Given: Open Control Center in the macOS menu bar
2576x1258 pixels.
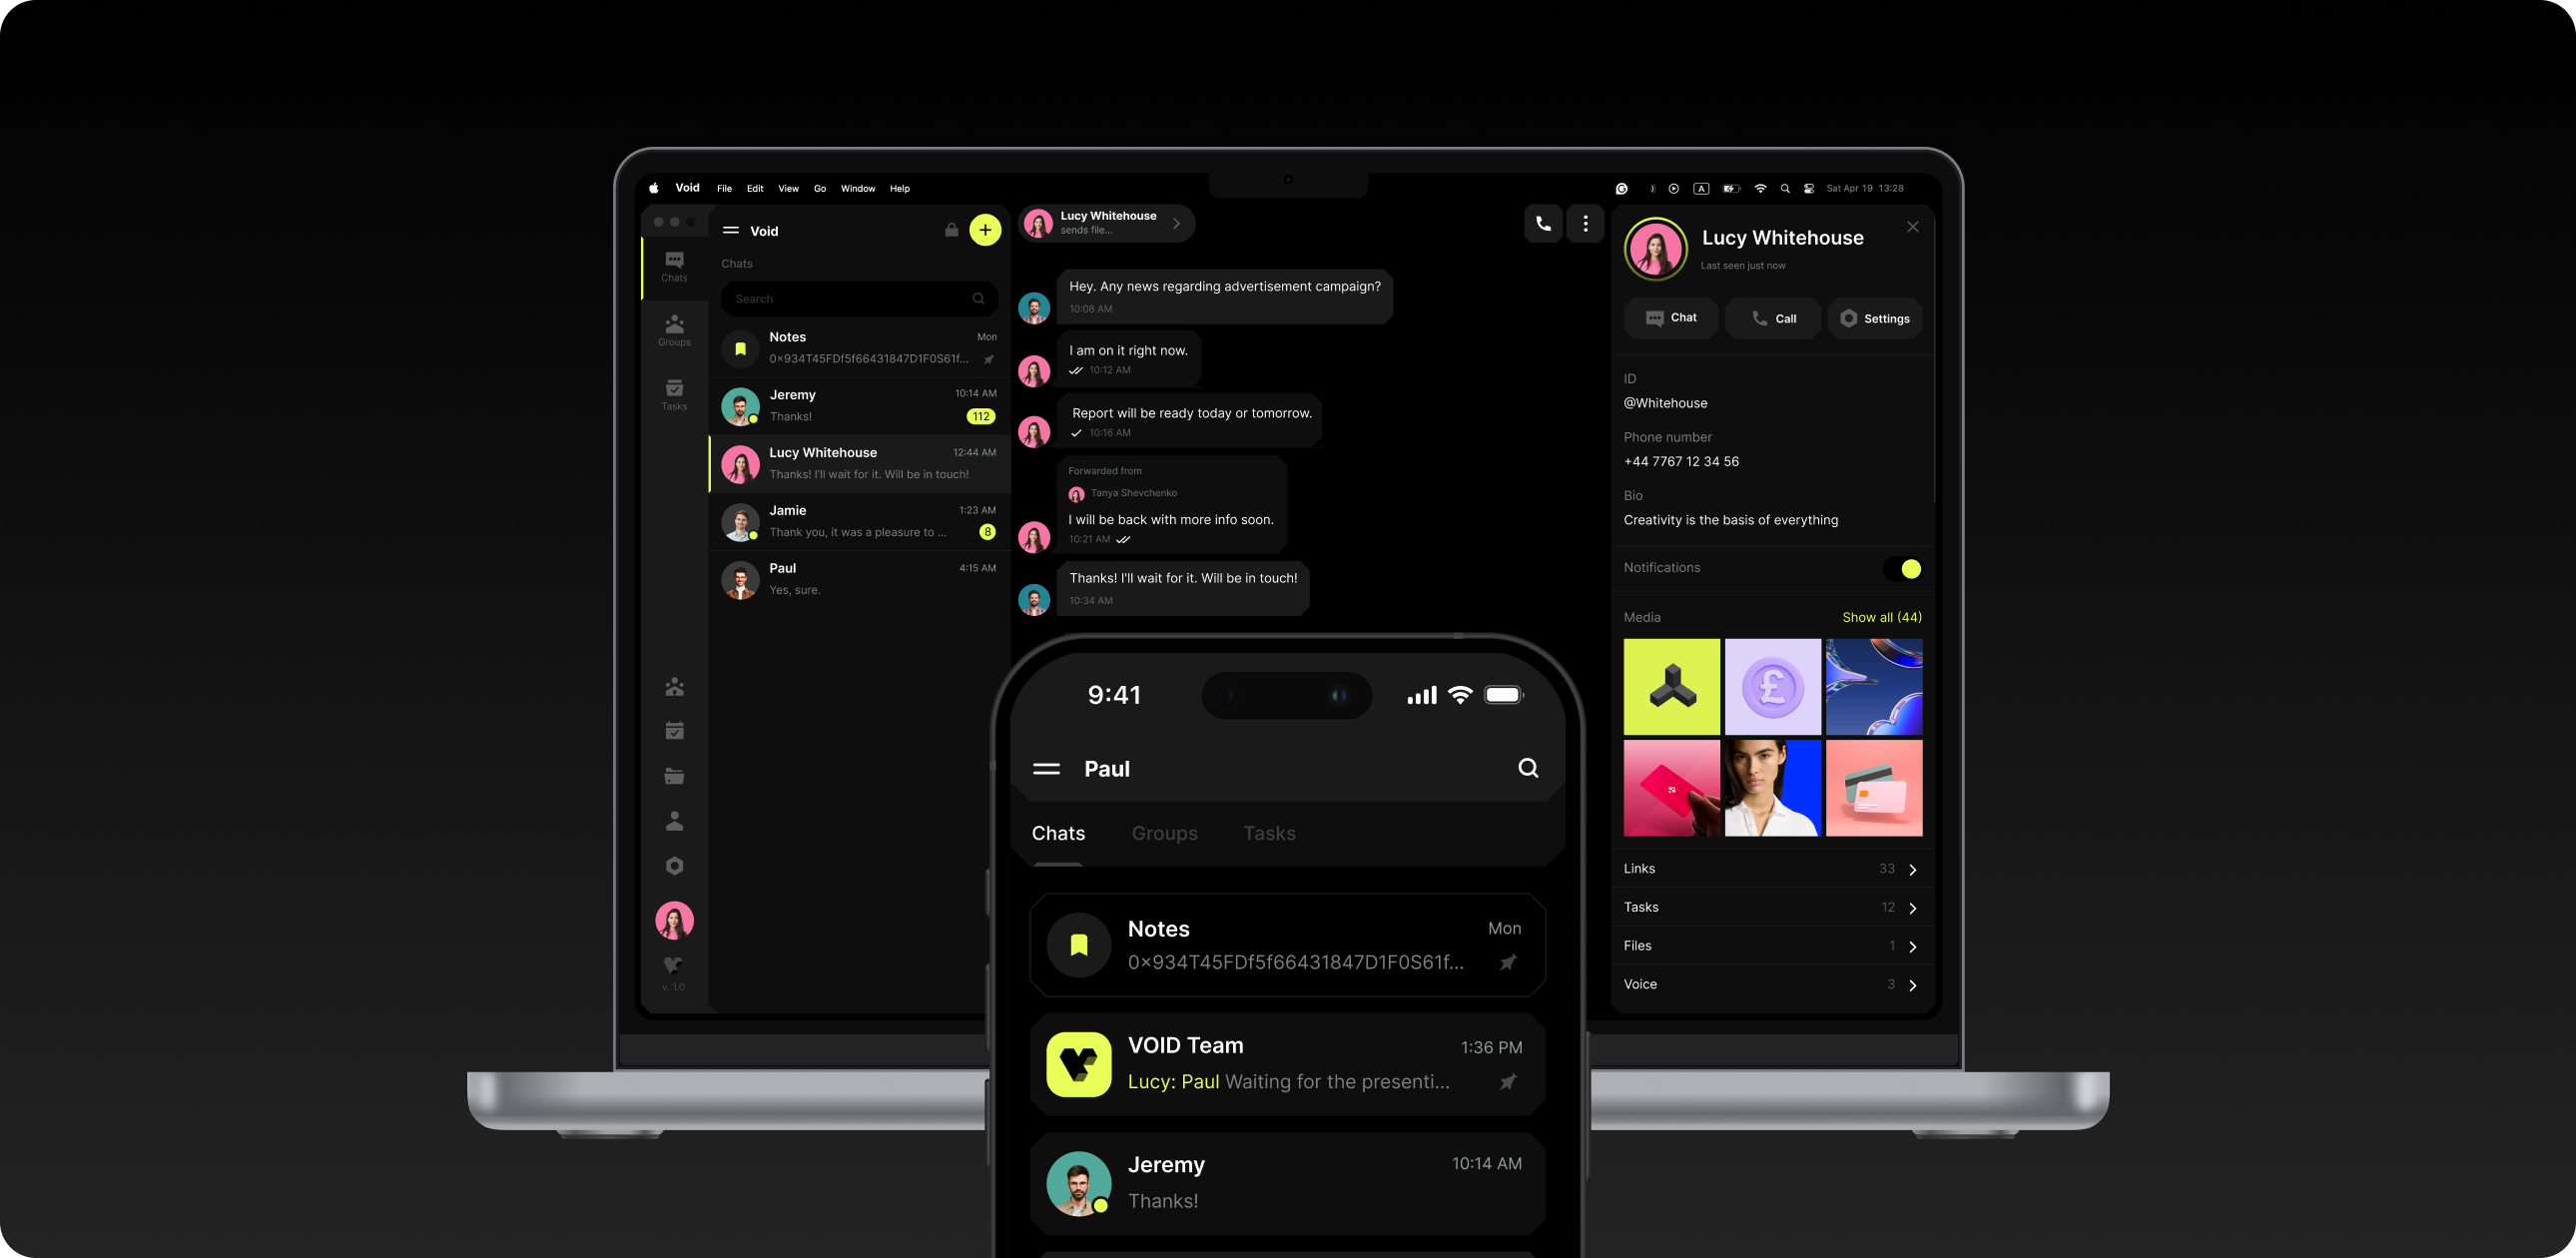Looking at the screenshot, I should (1808, 188).
